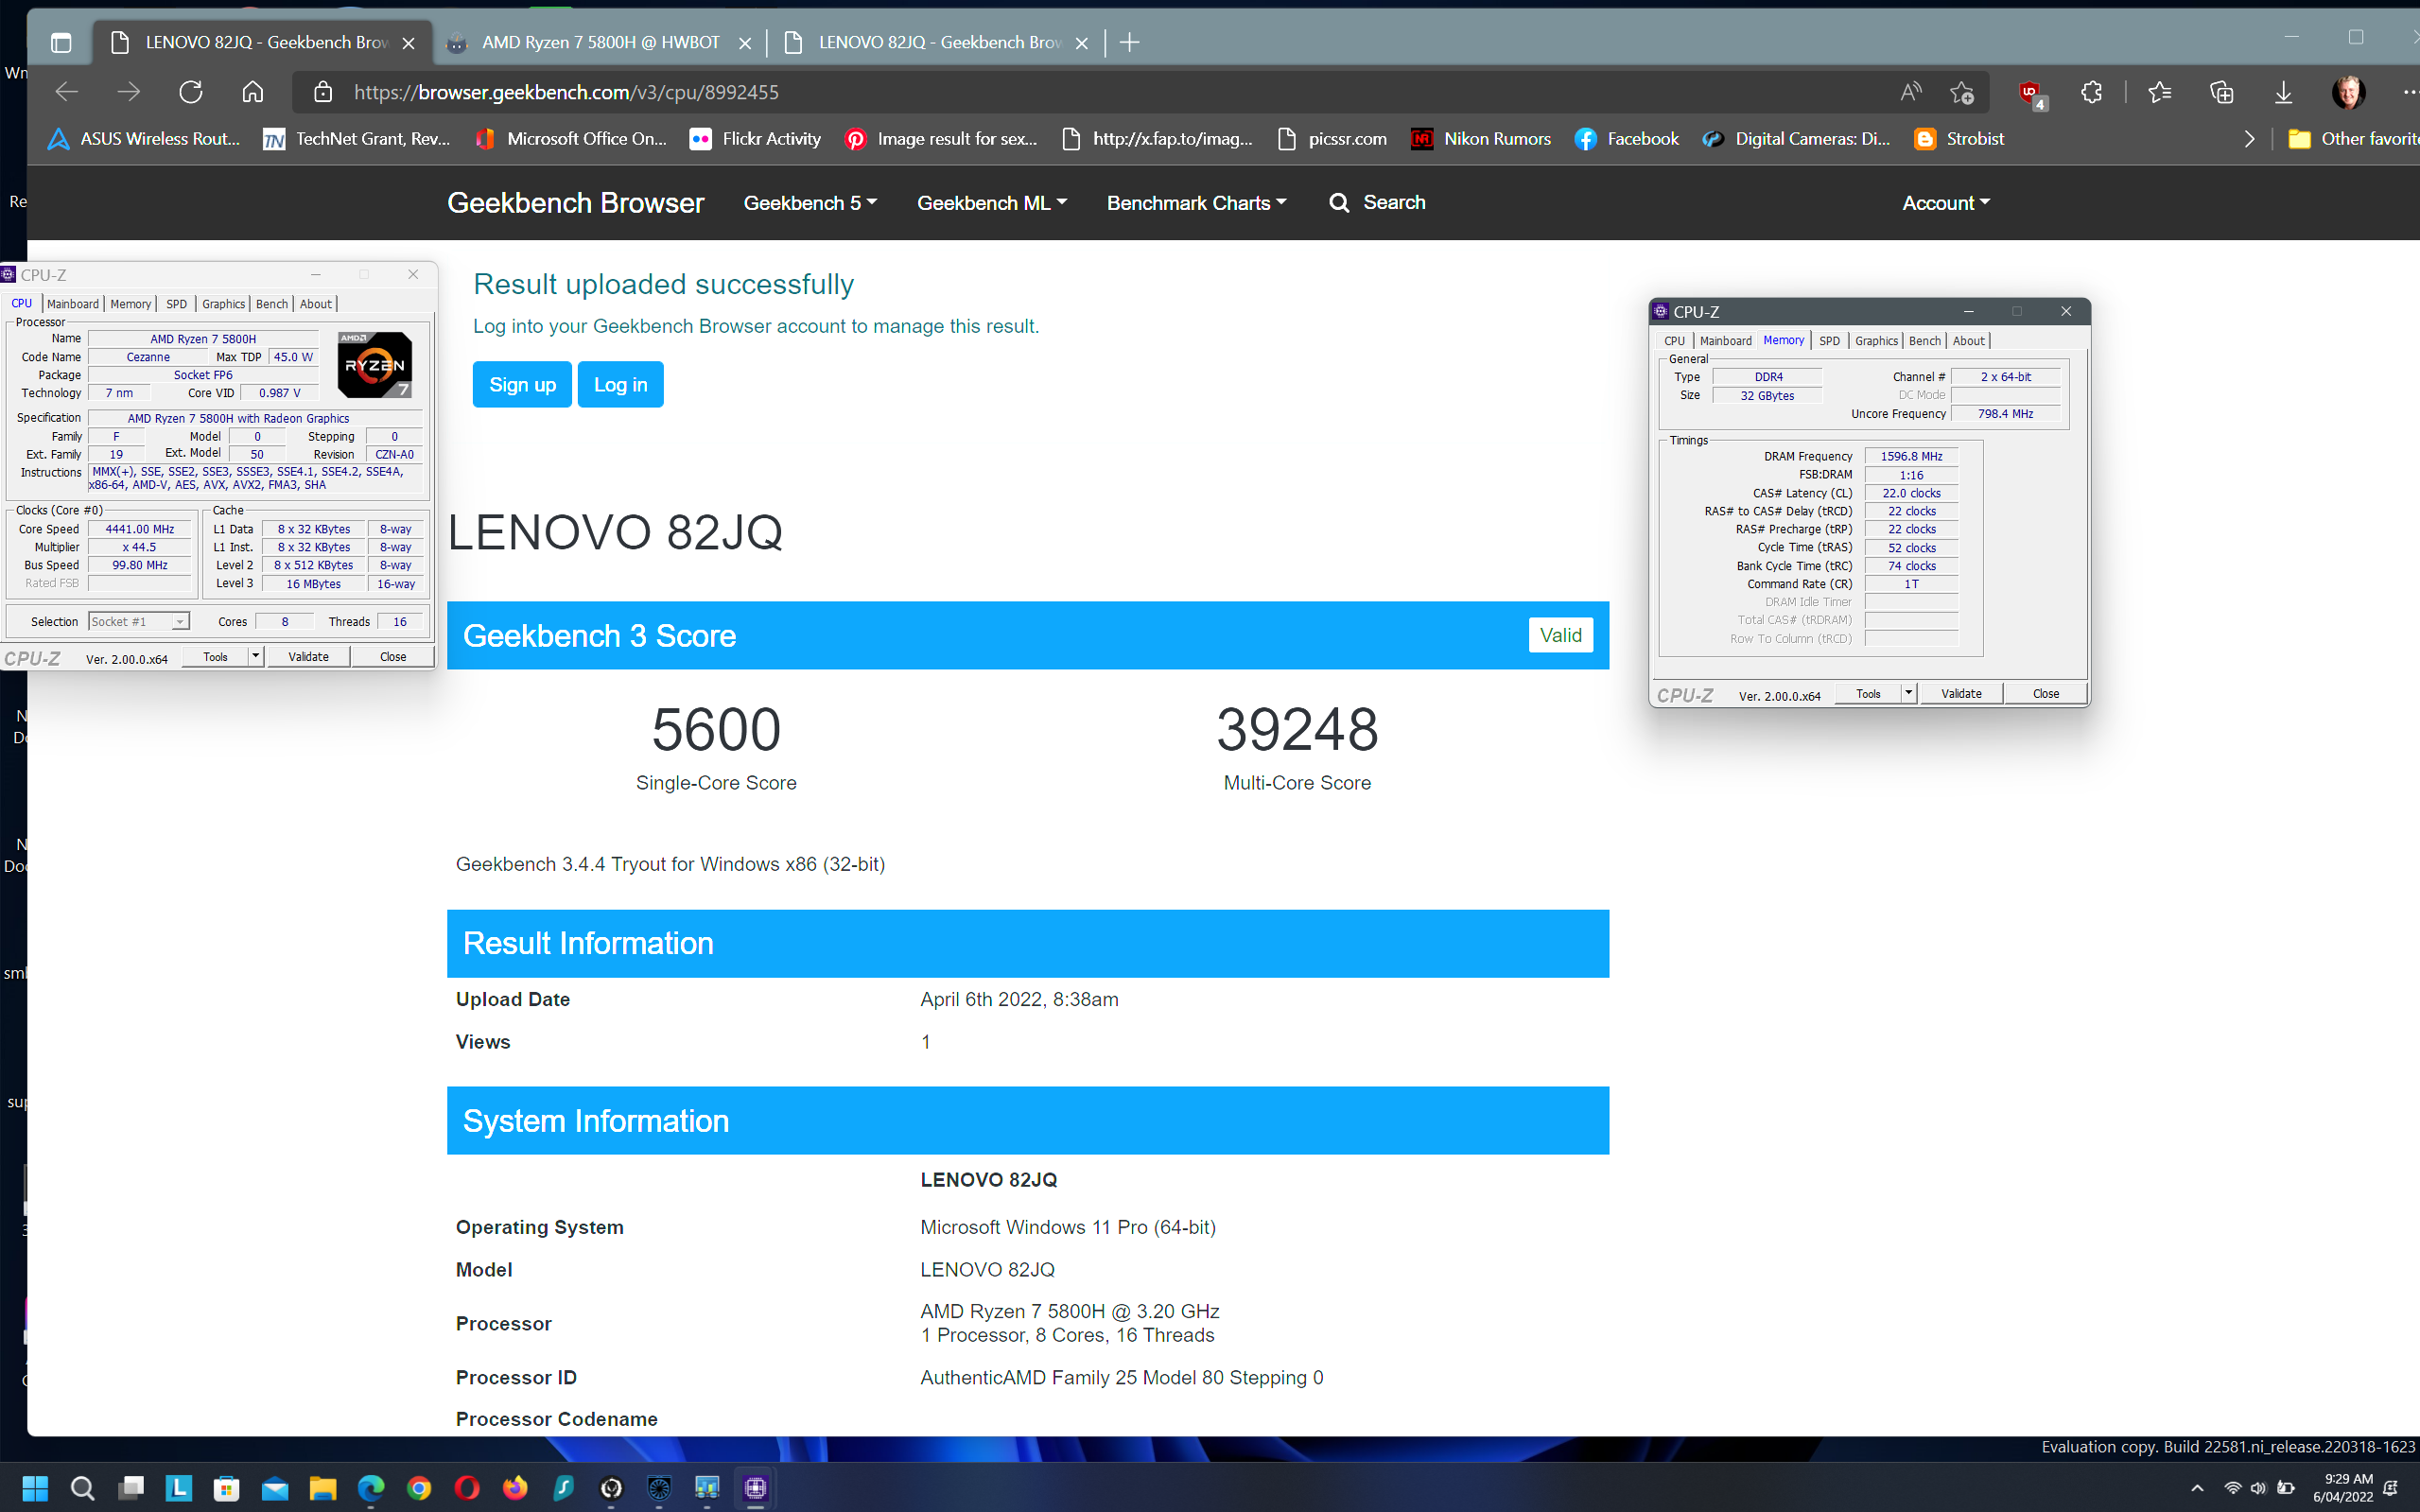This screenshot has height=1512, width=2420.
Task: Open the Strobist bookmark
Action: tap(1959, 139)
